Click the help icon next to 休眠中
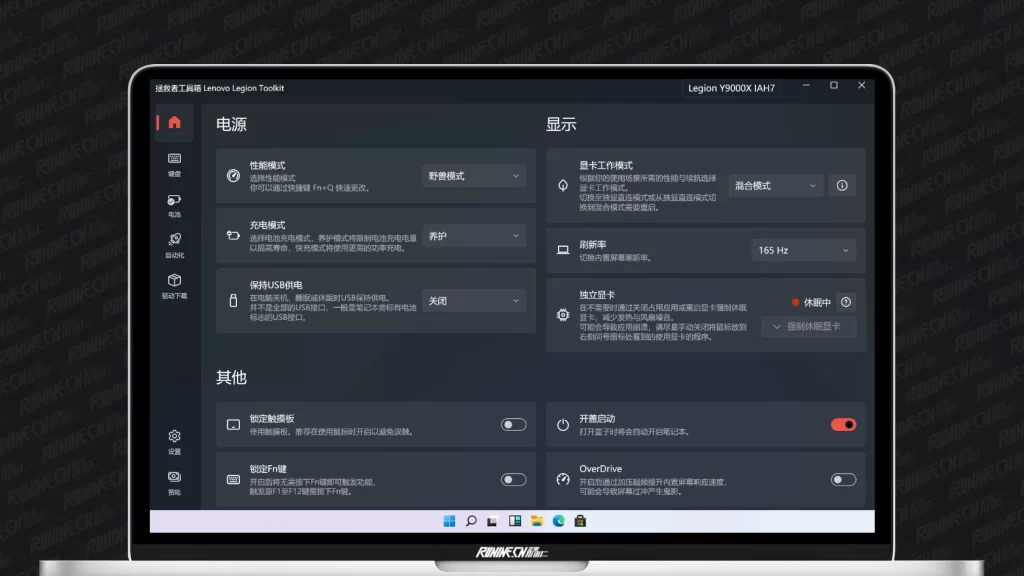Image resolution: width=1024 pixels, height=576 pixels. click(x=846, y=302)
